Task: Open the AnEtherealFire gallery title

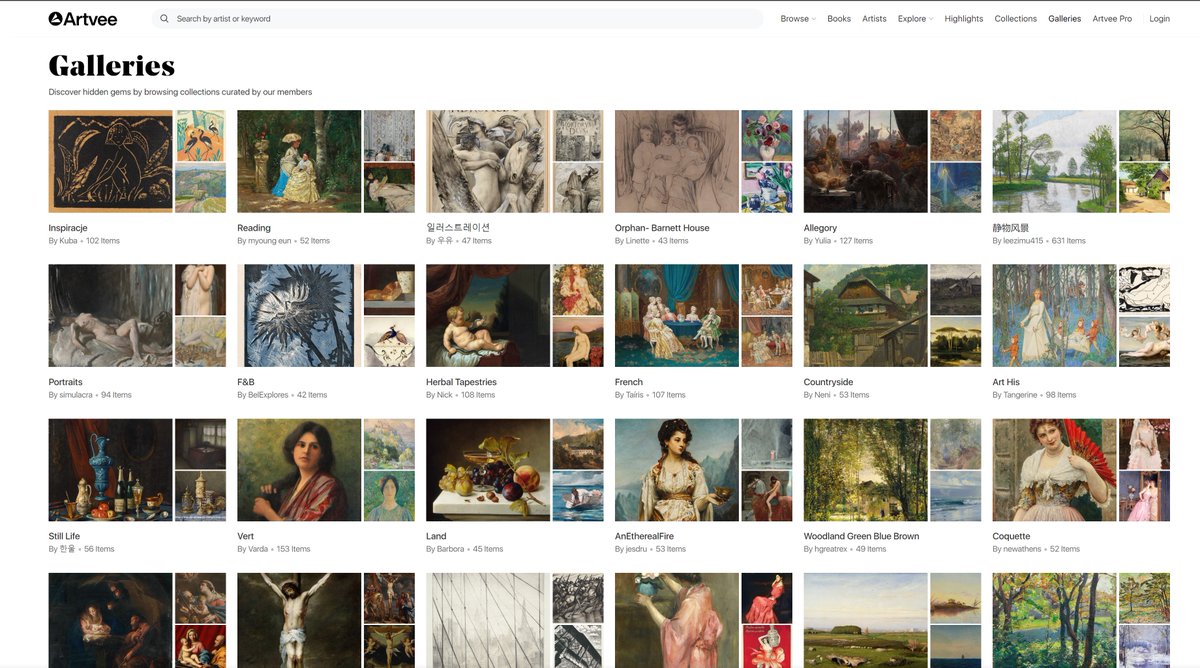Action: pyautogui.click(x=644, y=536)
